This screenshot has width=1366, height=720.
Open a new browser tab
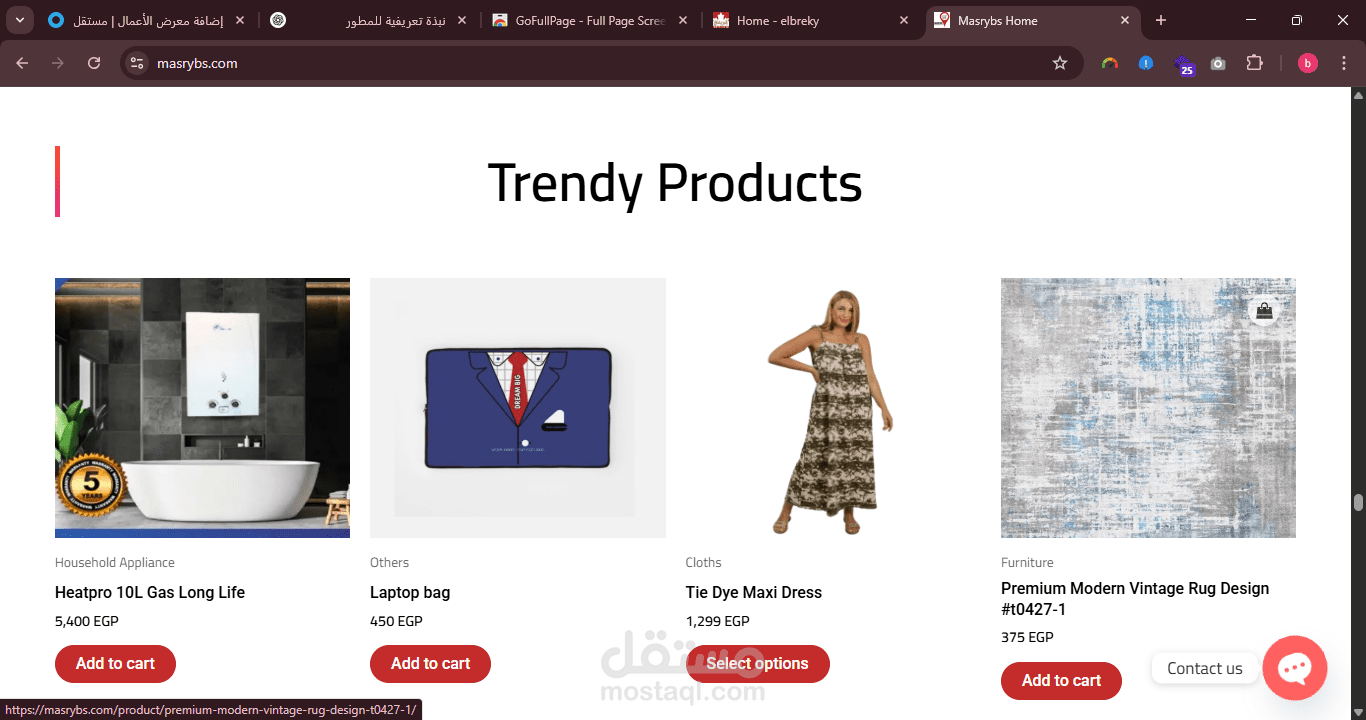pyautogui.click(x=1161, y=20)
